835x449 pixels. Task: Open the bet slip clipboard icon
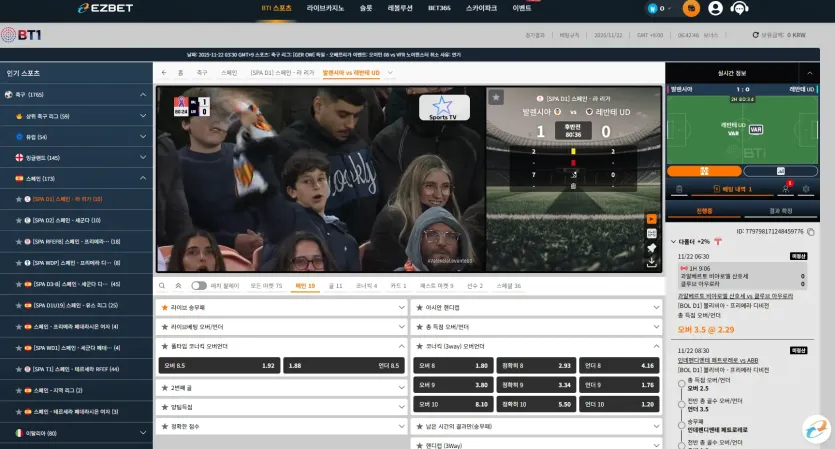click(x=679, y=189)
